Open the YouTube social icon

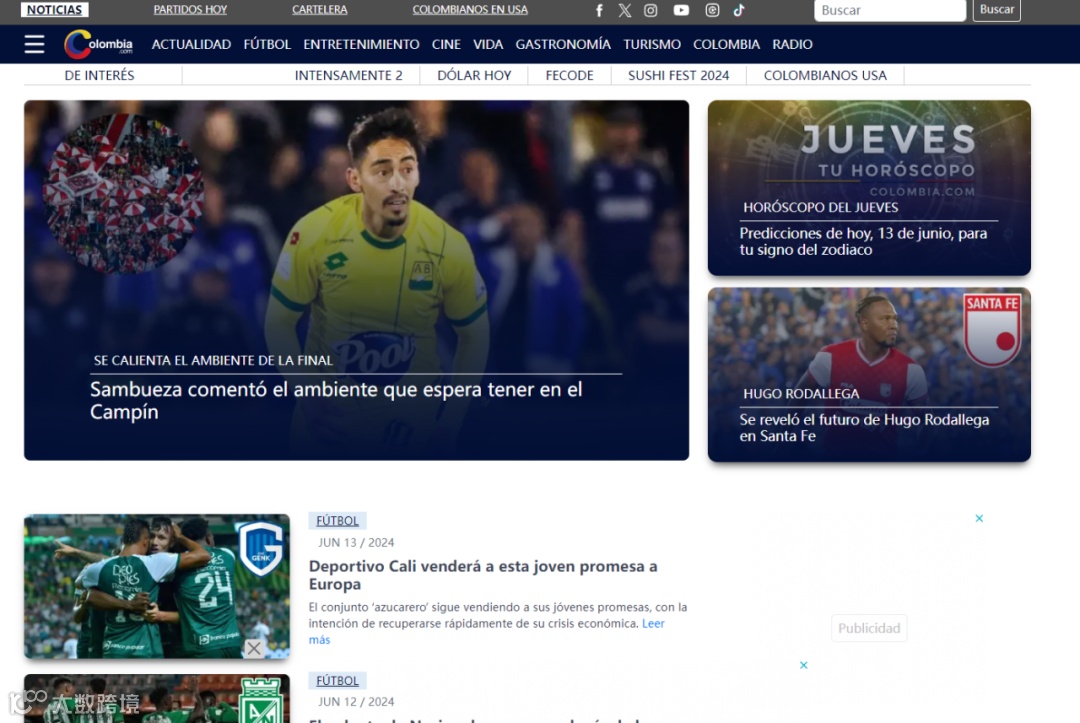pyautogui.click(x=681, y=10)
